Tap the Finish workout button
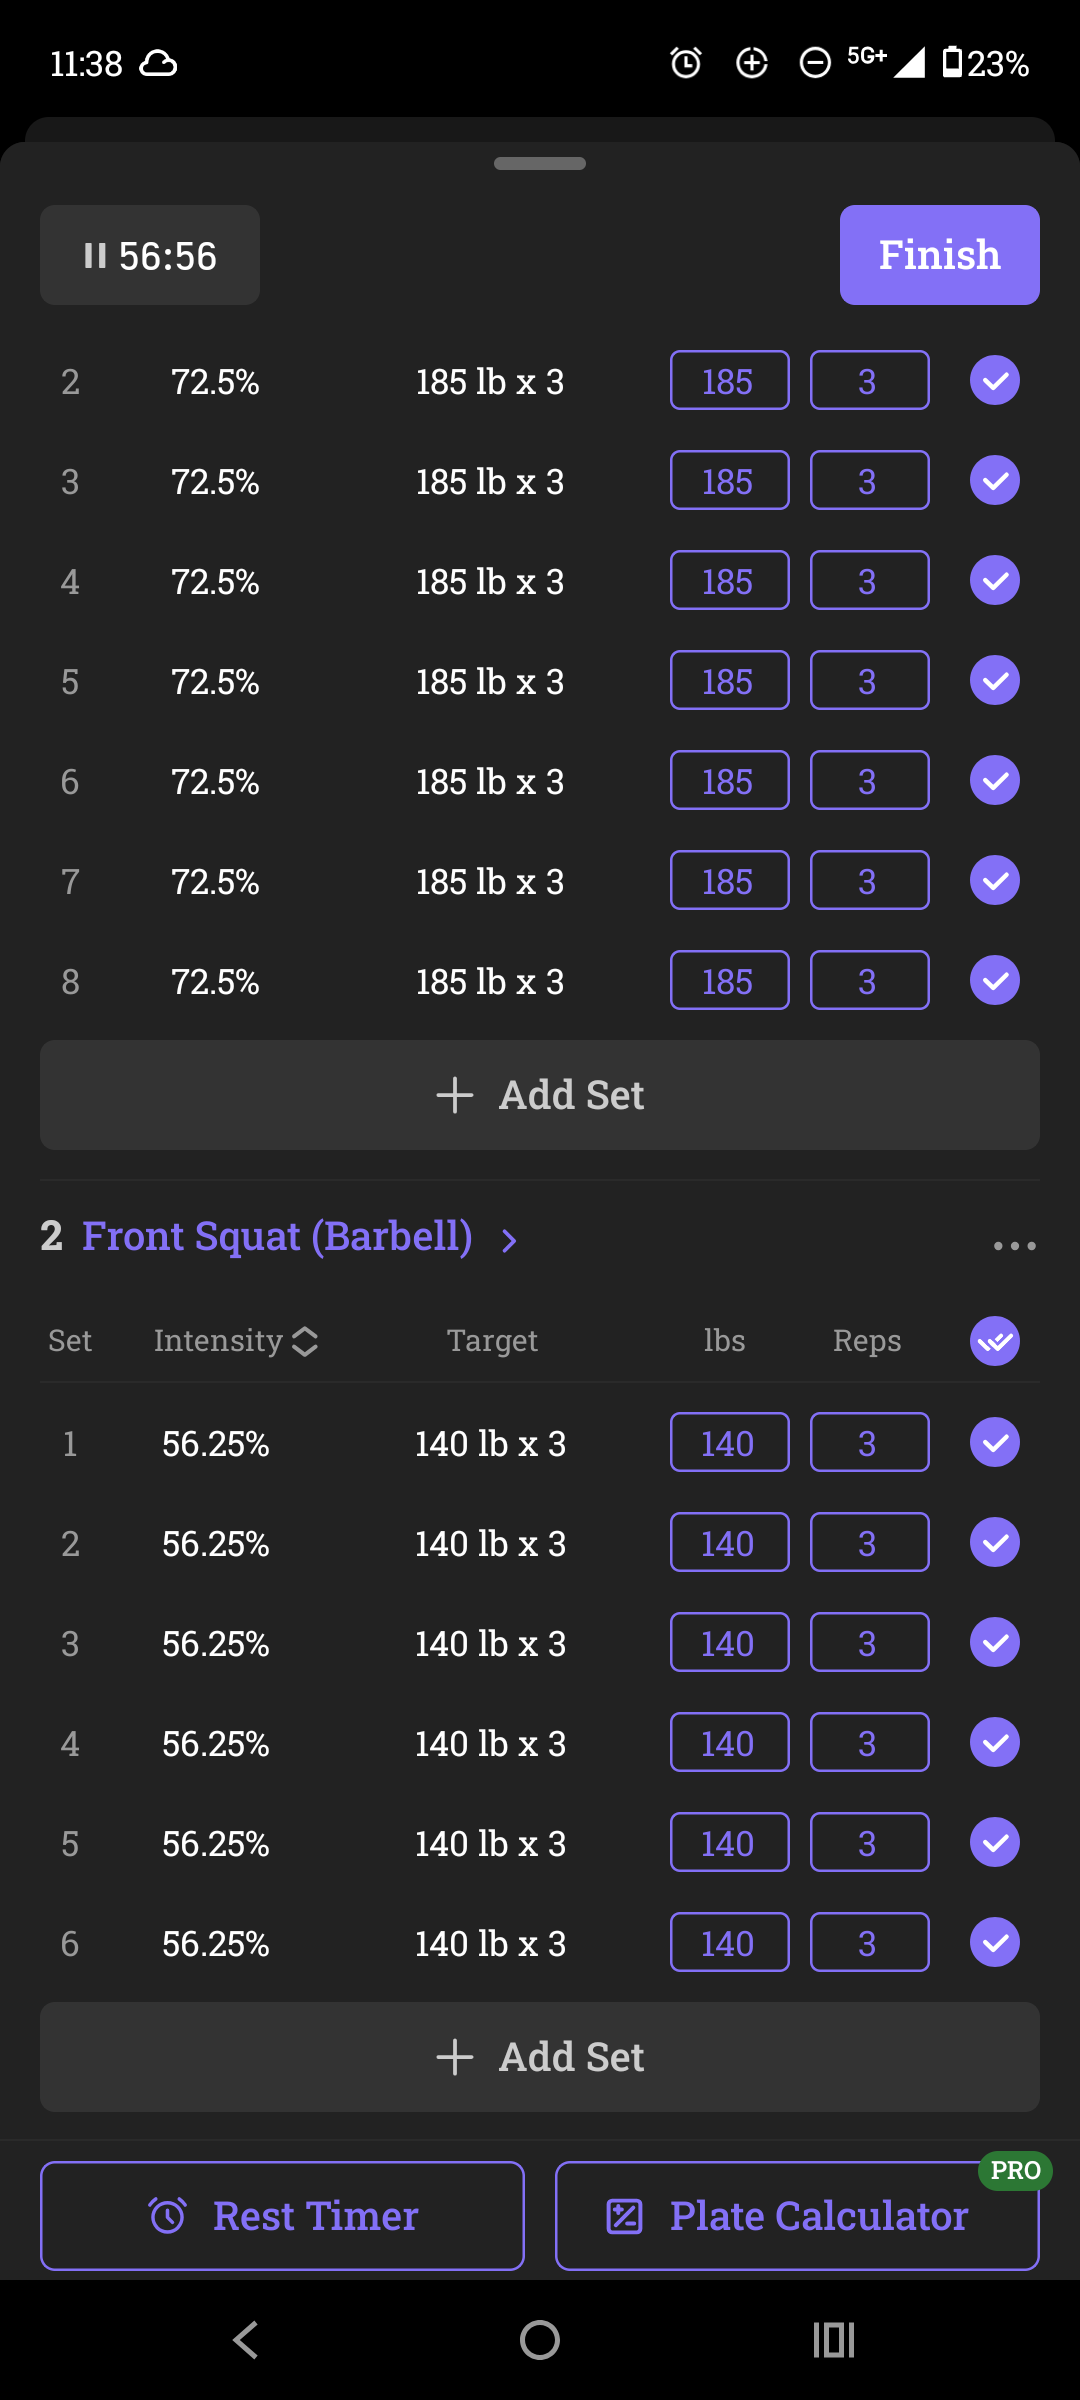Screen dimensions: 1080x2400 [x=939, y=255]
